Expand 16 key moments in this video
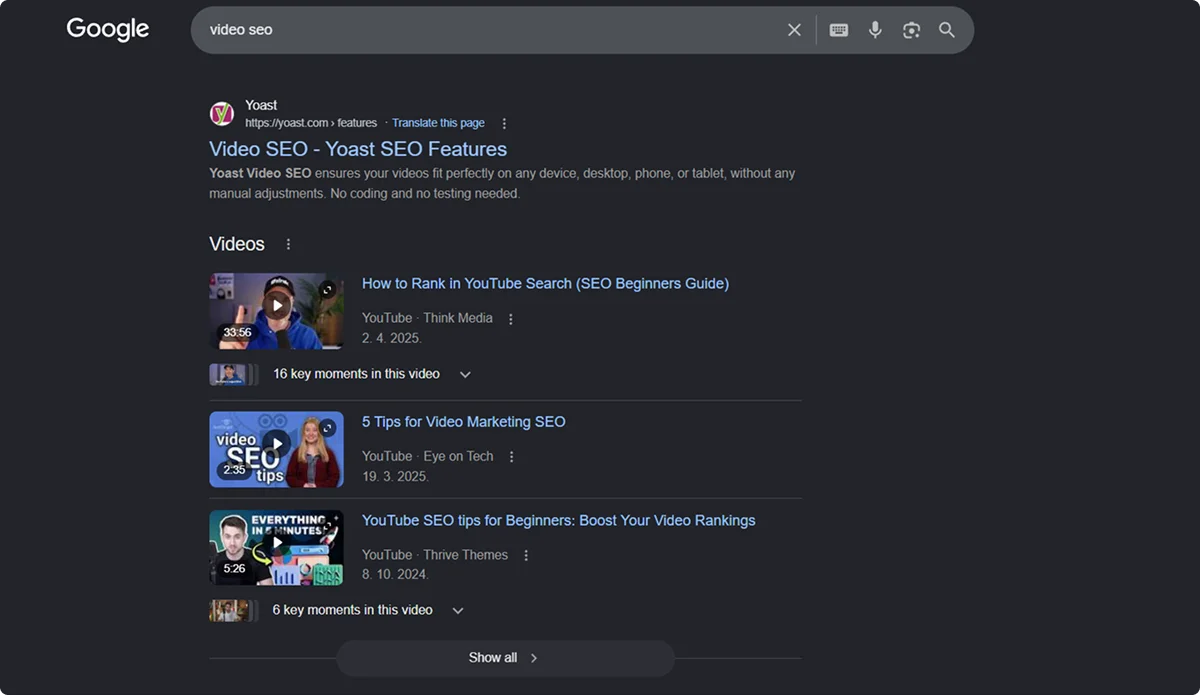This screenshot has height=695, width=1200. point(465,374)
